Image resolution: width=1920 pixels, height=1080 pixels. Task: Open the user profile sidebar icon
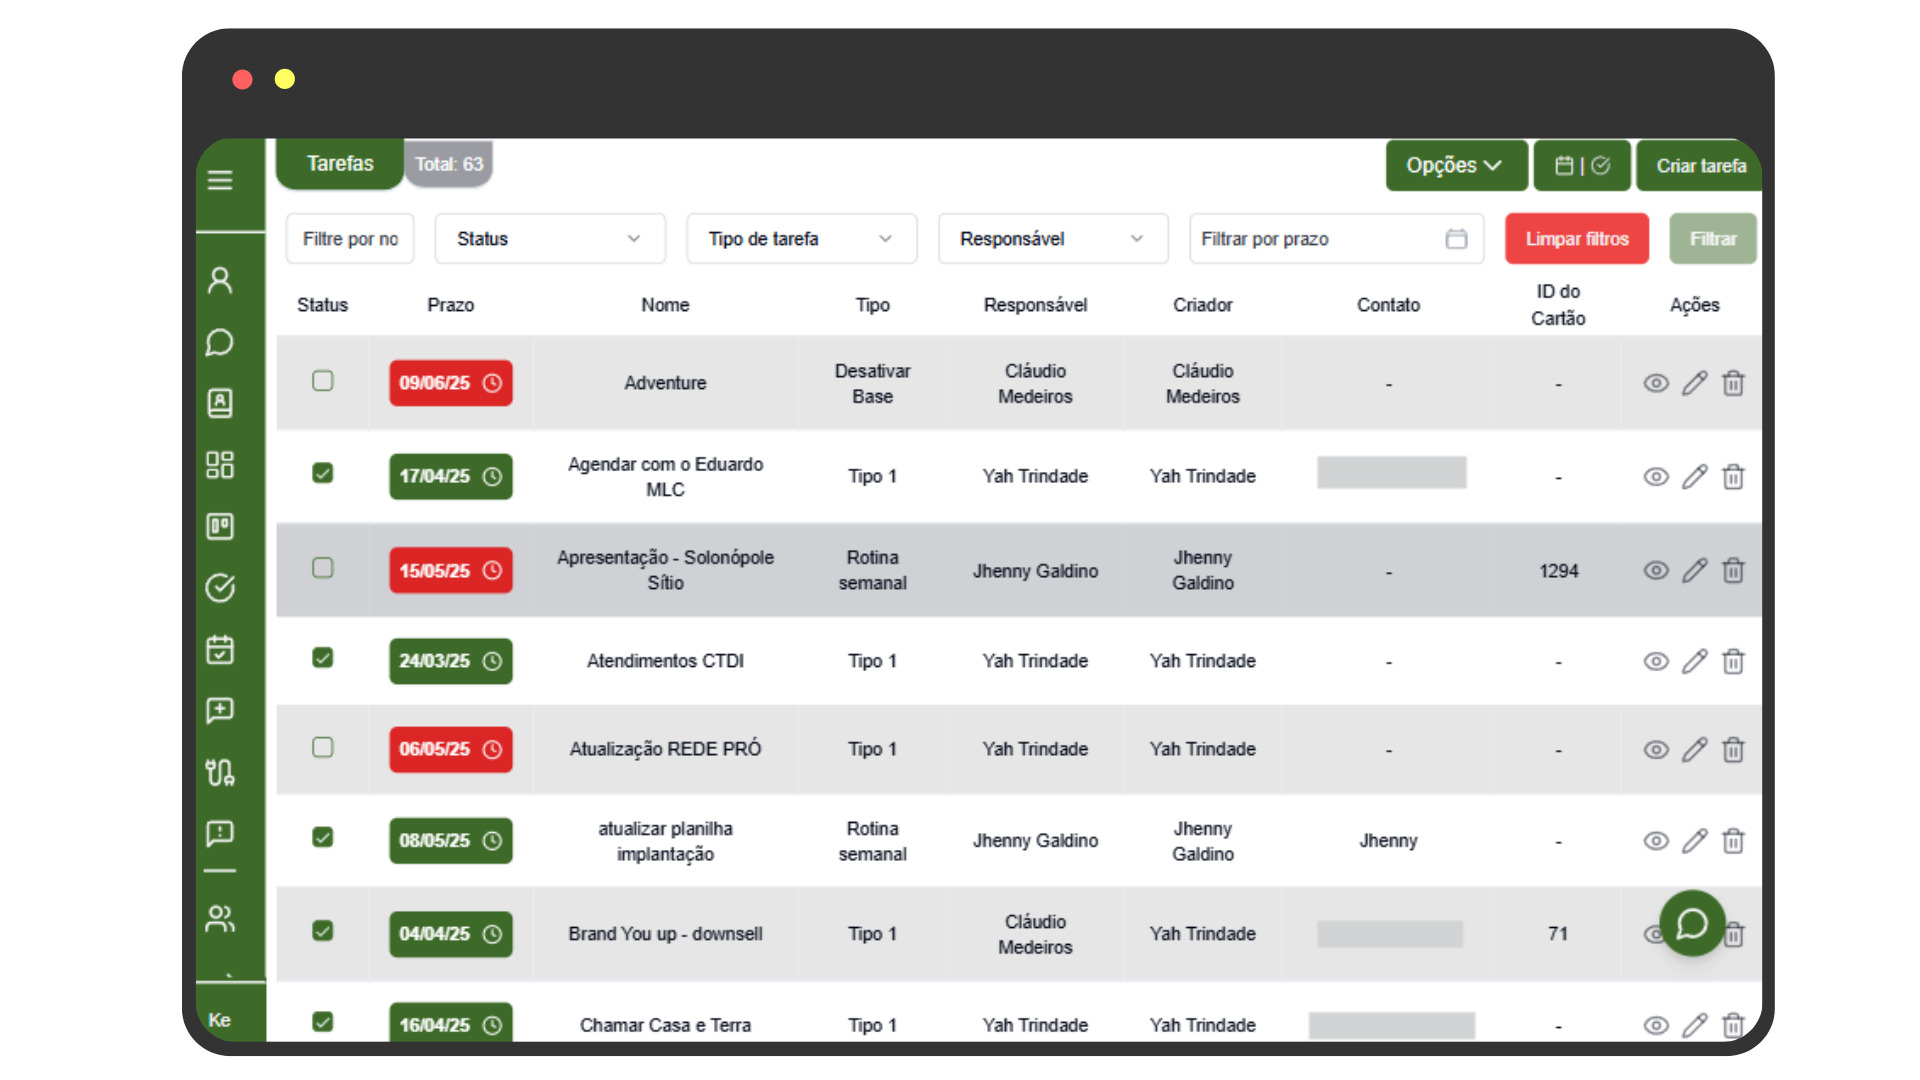tap(220, 280)
